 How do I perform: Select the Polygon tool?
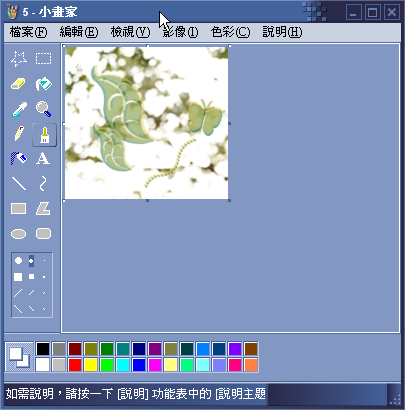pos(44,209)
